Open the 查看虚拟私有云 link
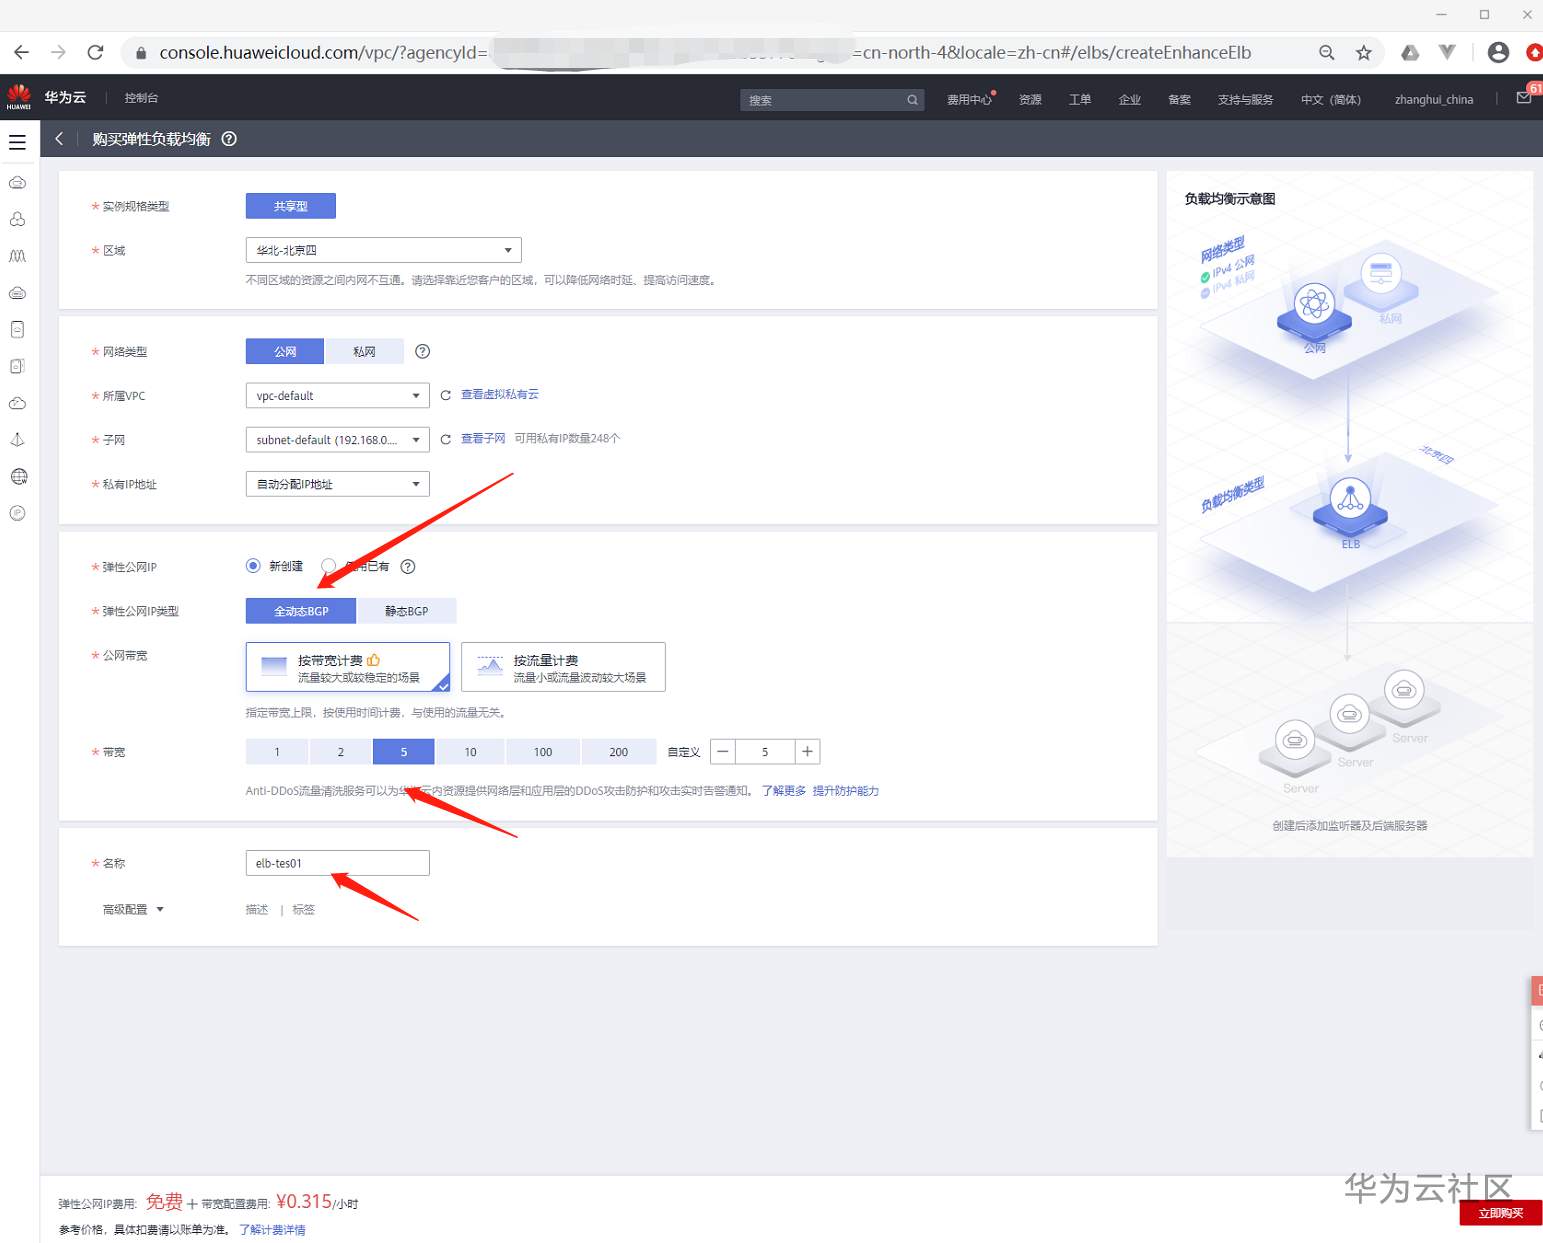The width and height of the screenshot is (1543, 1243). click(500, 394)
